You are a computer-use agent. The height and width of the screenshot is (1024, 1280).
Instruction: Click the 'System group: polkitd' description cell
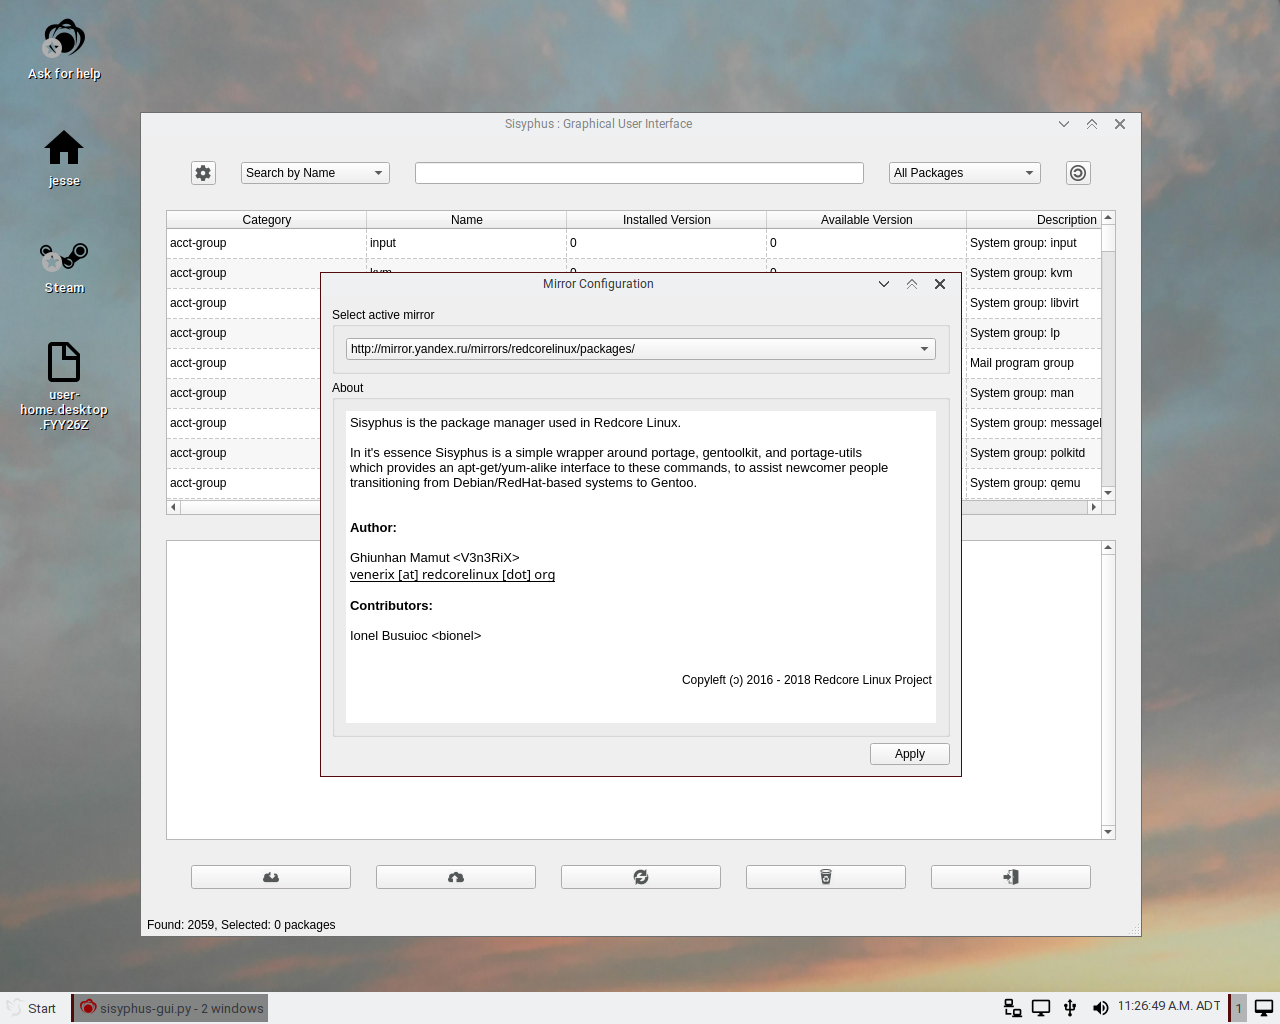pyautogui.click(x=1034, y=453)
